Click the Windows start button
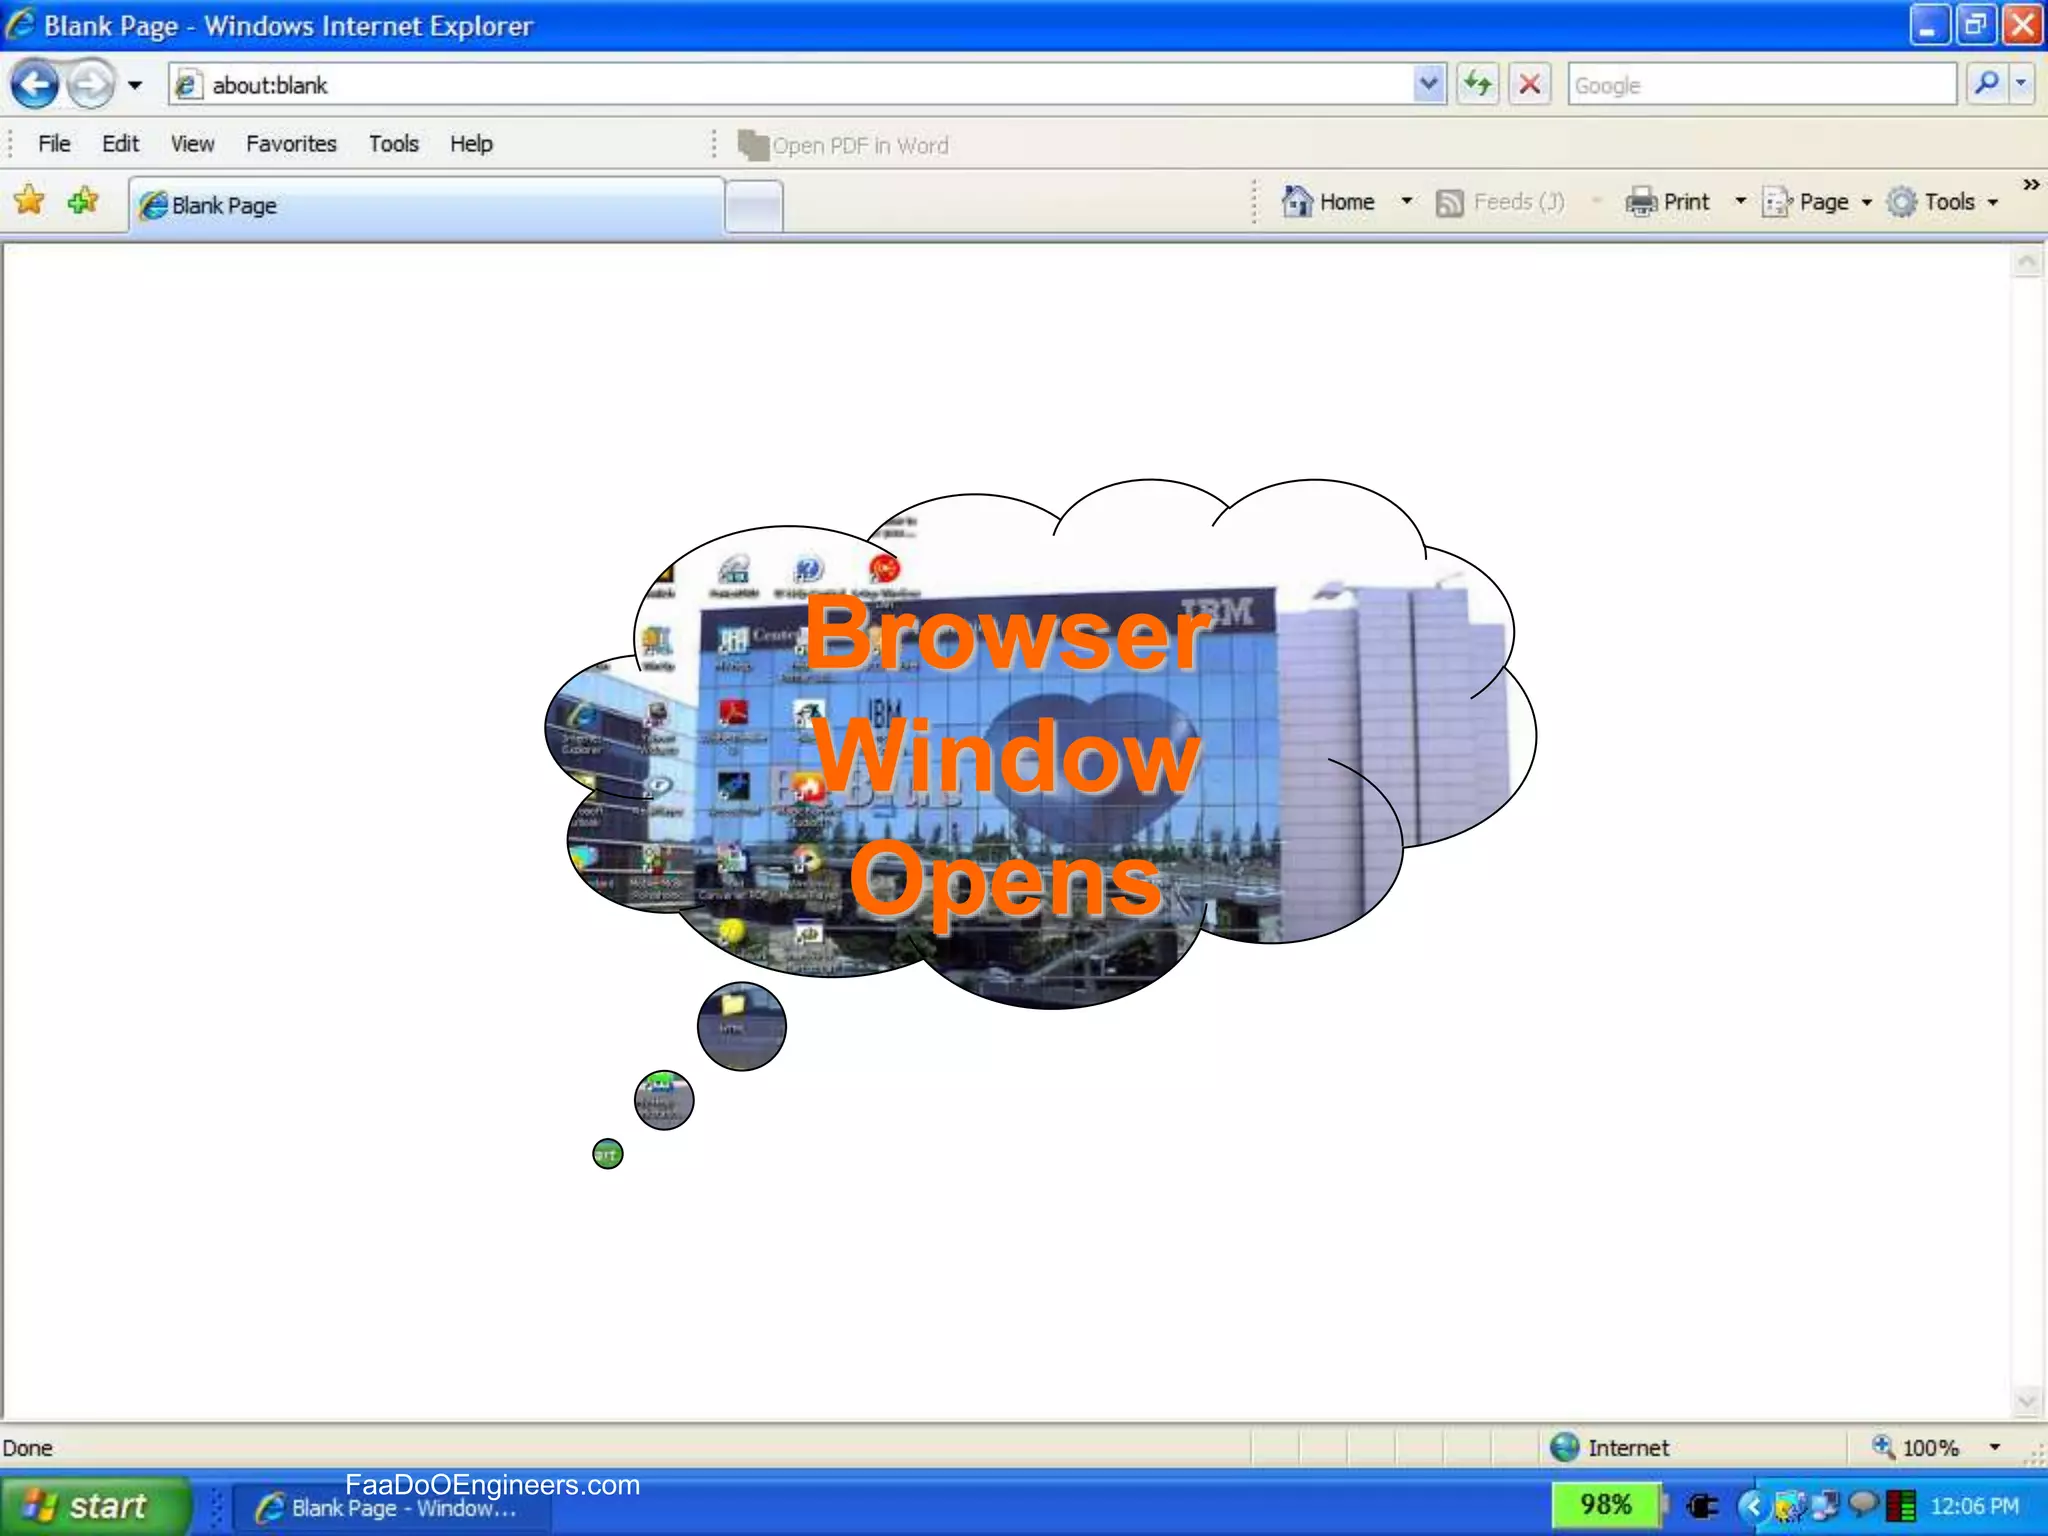 tap(96, 1505)
